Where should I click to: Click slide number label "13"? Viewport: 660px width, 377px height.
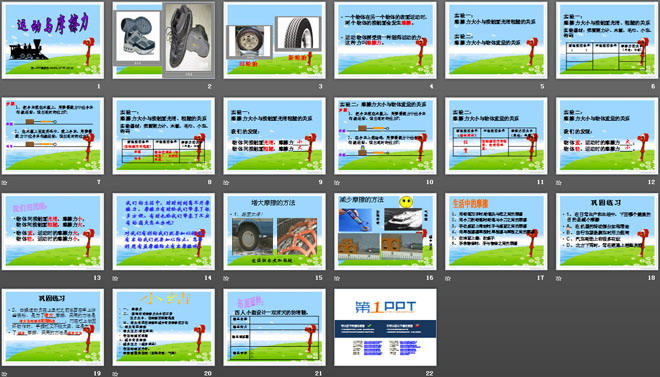pos(97,277)
